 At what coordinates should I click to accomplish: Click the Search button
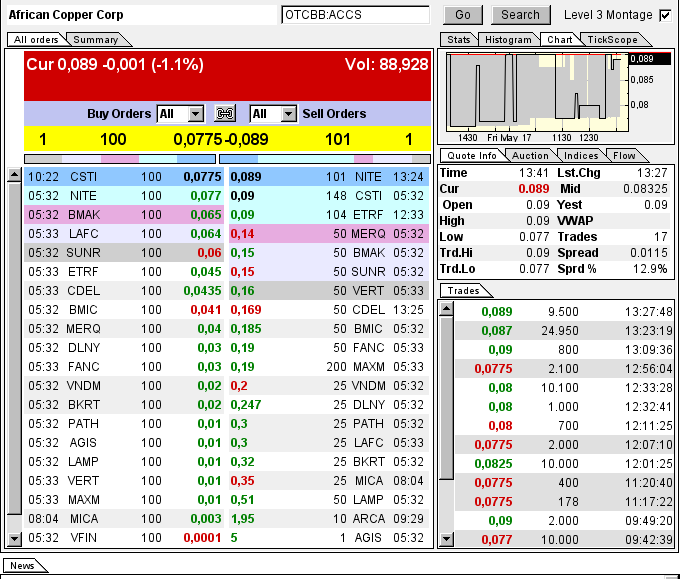(520, 15)
